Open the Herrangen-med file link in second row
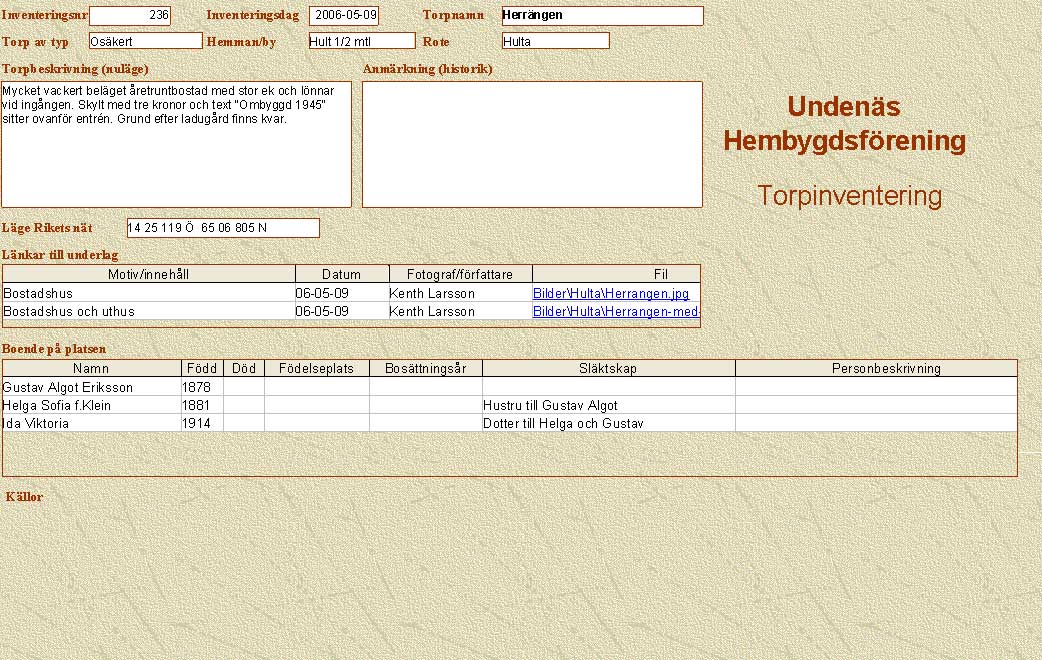This screenshot has width=1042, height=660. (x=615, y=312)
